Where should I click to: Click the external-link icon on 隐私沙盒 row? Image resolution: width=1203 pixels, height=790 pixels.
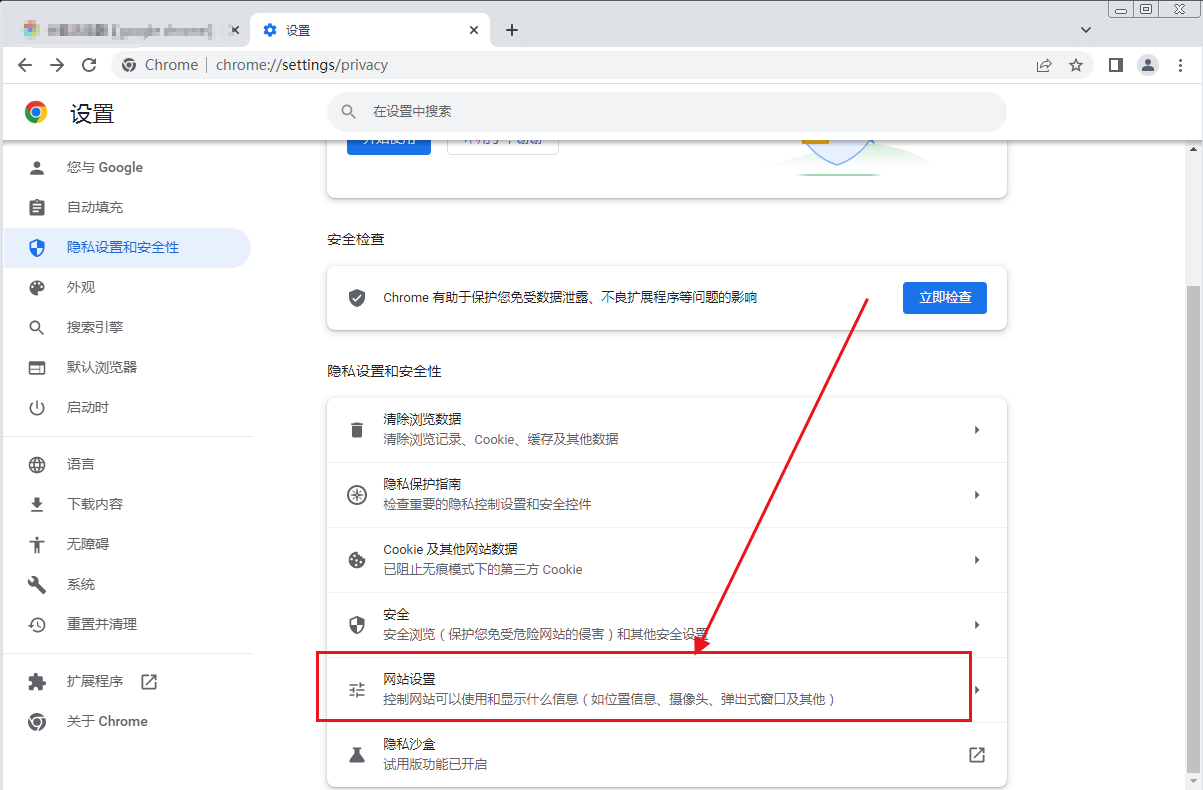coord(977,755)
